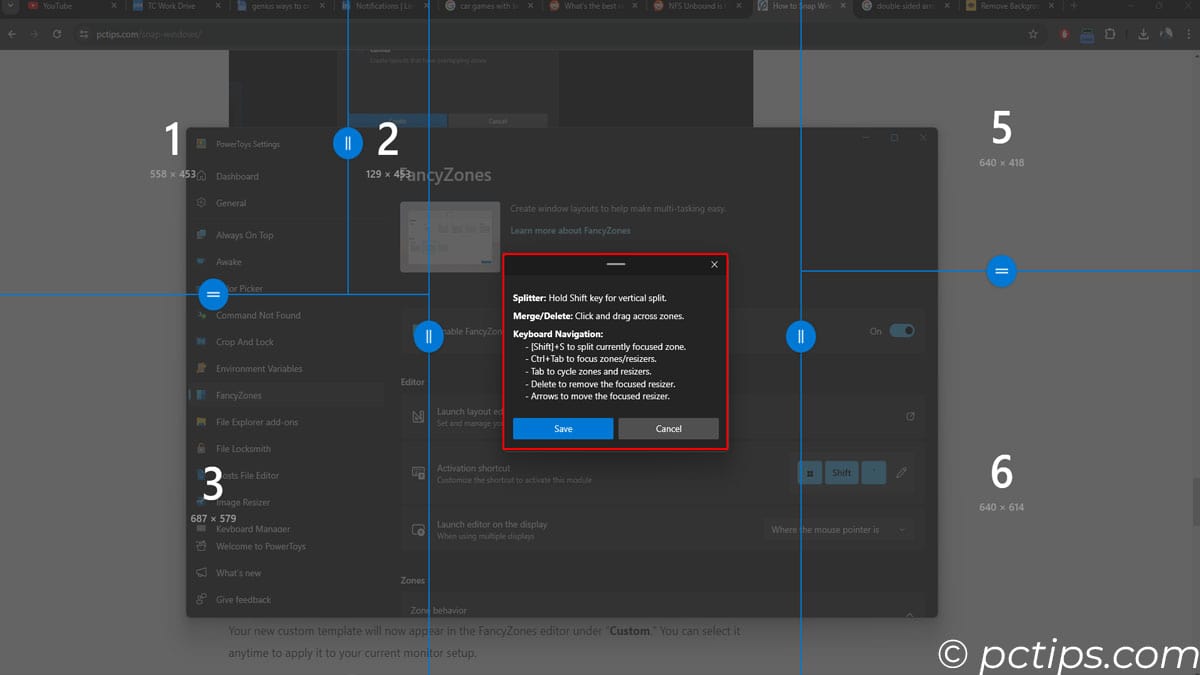
Task: Click the browser's downloads icon
Action: [x=1143, y=34]
